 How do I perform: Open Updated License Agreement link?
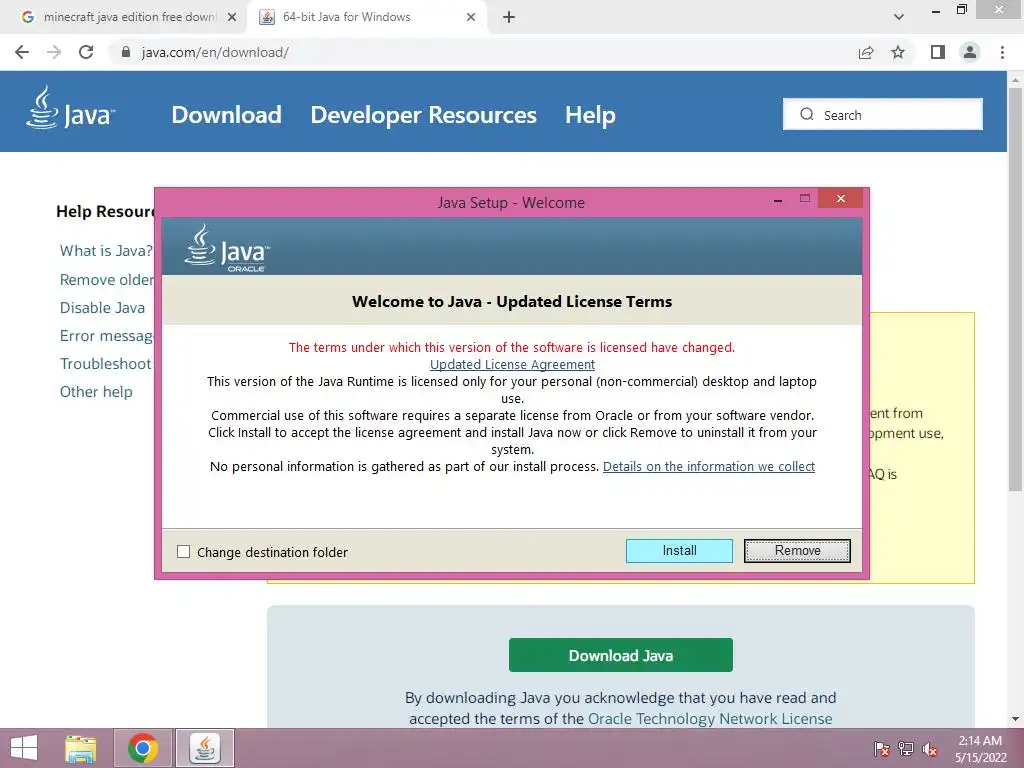(512, 364)
